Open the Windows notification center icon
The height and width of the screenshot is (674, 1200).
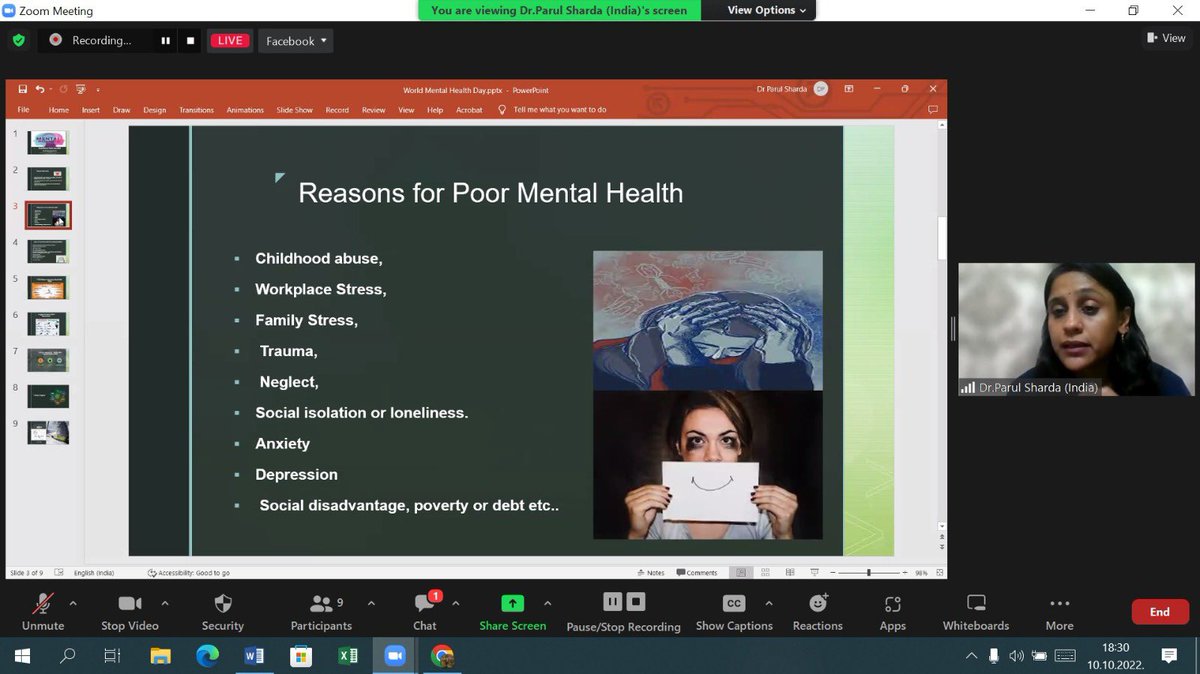point(1168,656)
